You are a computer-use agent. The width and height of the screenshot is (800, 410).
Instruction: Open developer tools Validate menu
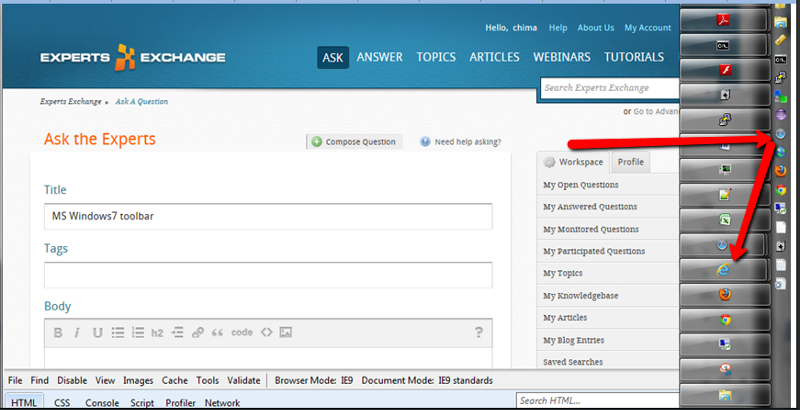(x=243, y=380)
